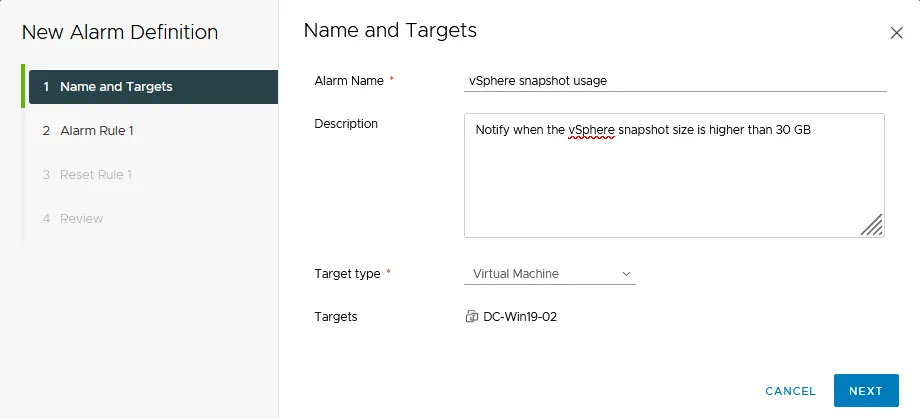This screenshot has width=920, height=419.
Task: Jump to the Review step
Action: click(81, 219)
